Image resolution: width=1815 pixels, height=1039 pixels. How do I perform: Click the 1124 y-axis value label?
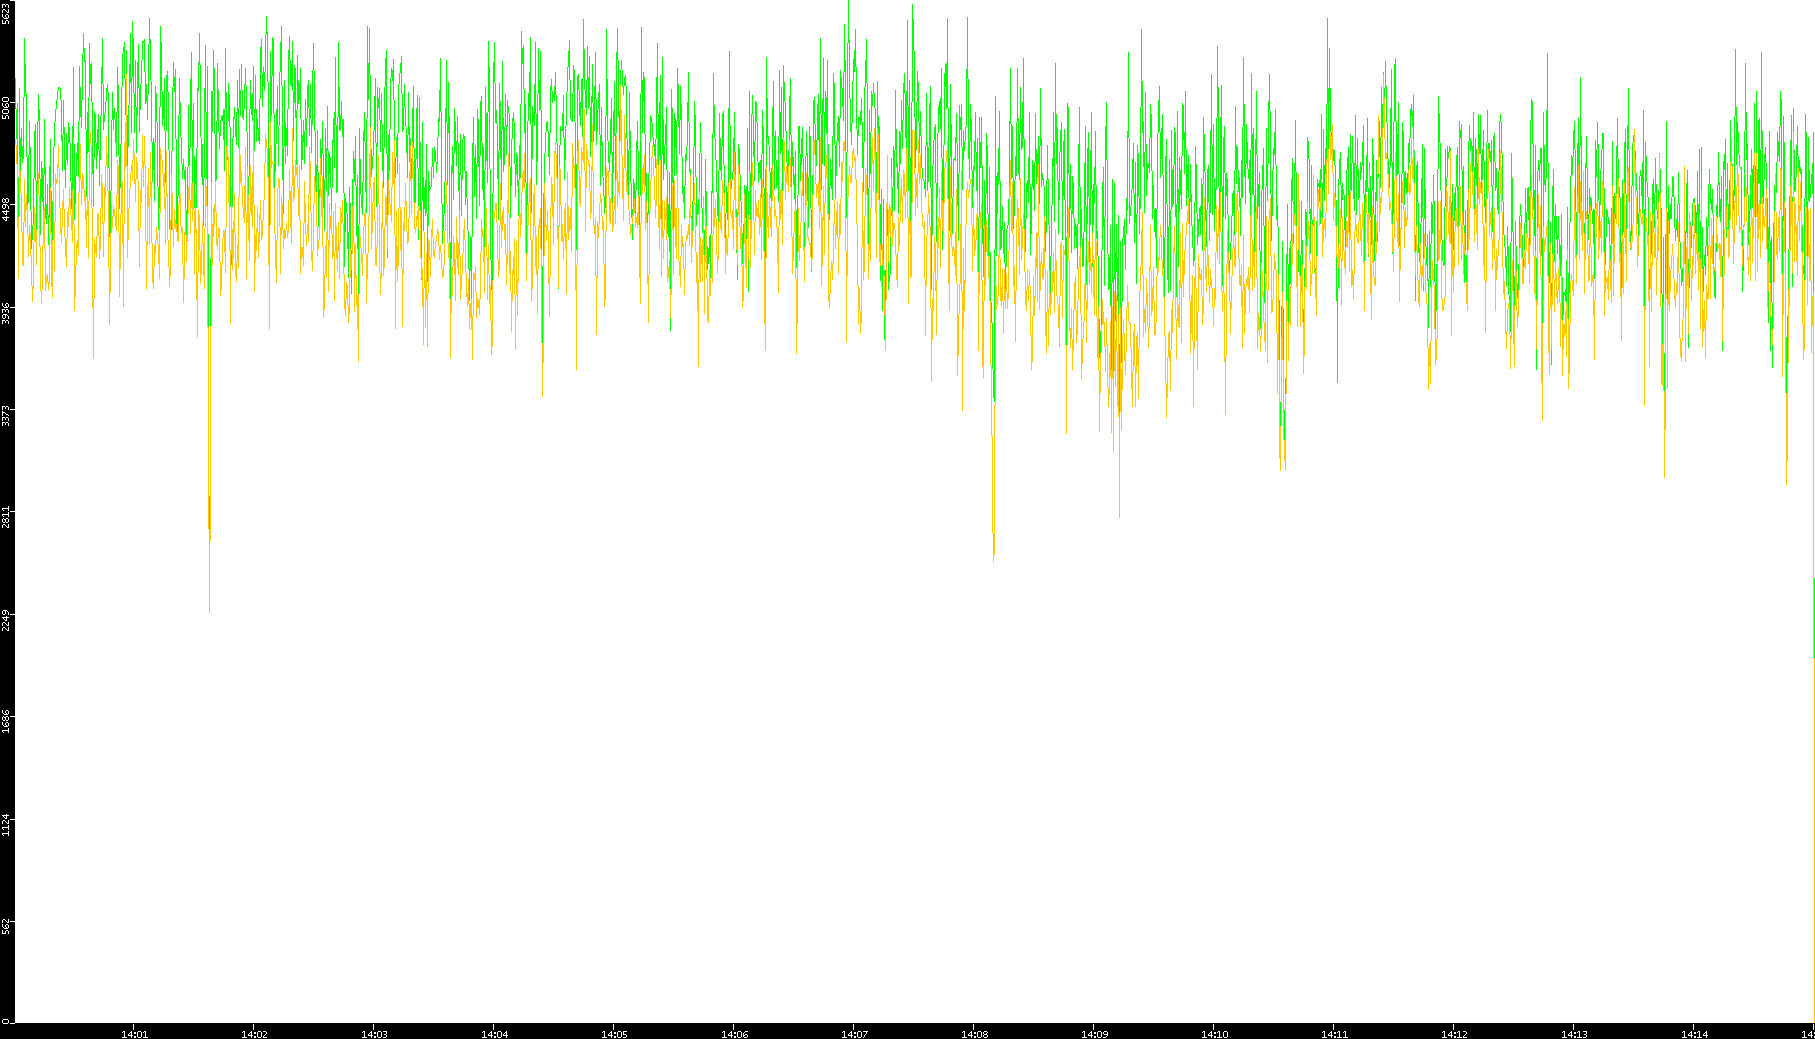pos(6,825)
